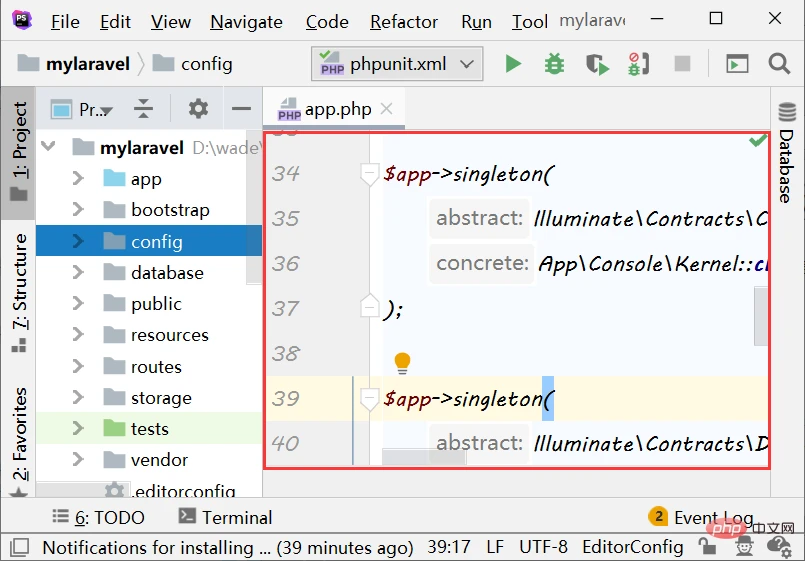Click the green Run button
This screenshot has width=805, height=561.
513,64
